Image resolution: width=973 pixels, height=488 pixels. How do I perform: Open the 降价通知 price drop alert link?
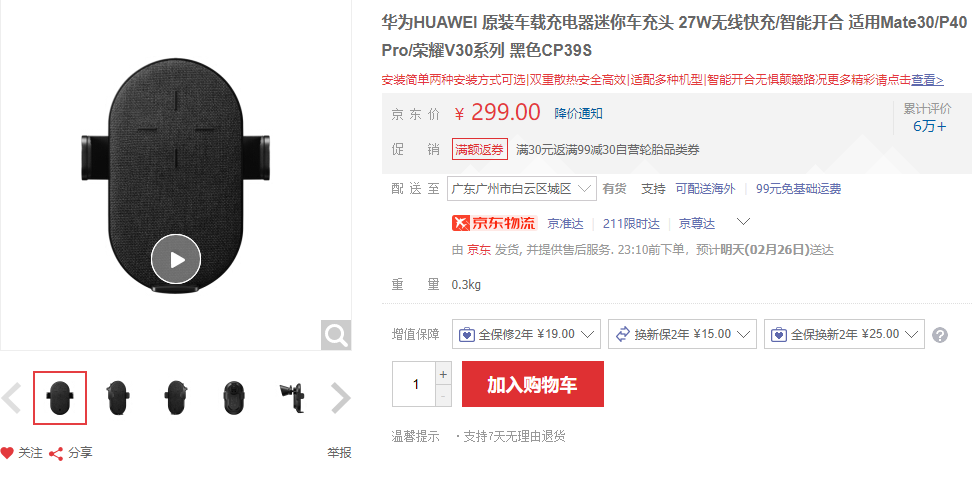click(x=578, y=114)
